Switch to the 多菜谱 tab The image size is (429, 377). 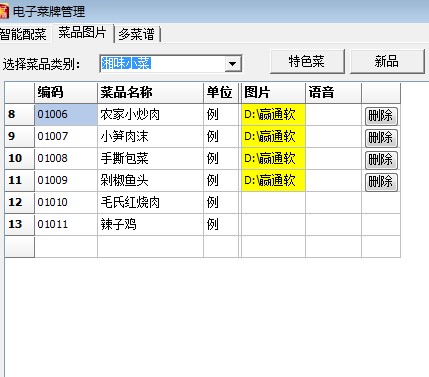coord(137,34)
